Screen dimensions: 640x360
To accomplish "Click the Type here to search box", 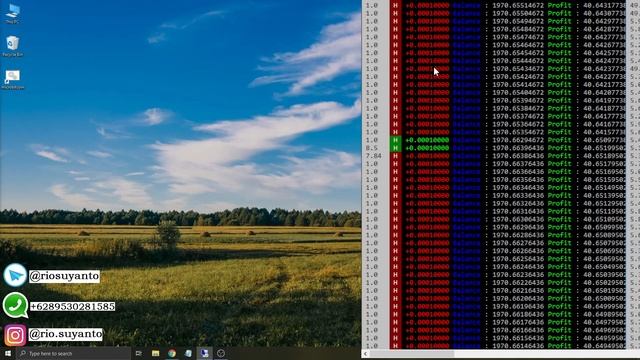I will 73,353.
